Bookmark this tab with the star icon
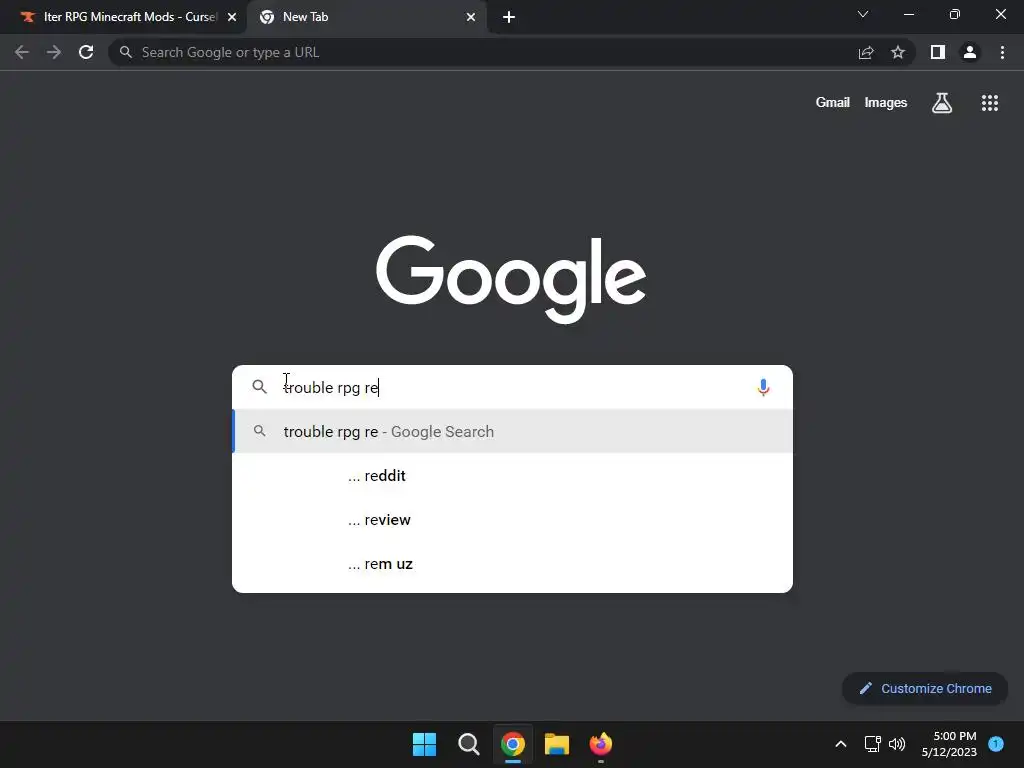The height and width of the screenshot is (768, 1024). pyautogui.click(x=898, y=52)
